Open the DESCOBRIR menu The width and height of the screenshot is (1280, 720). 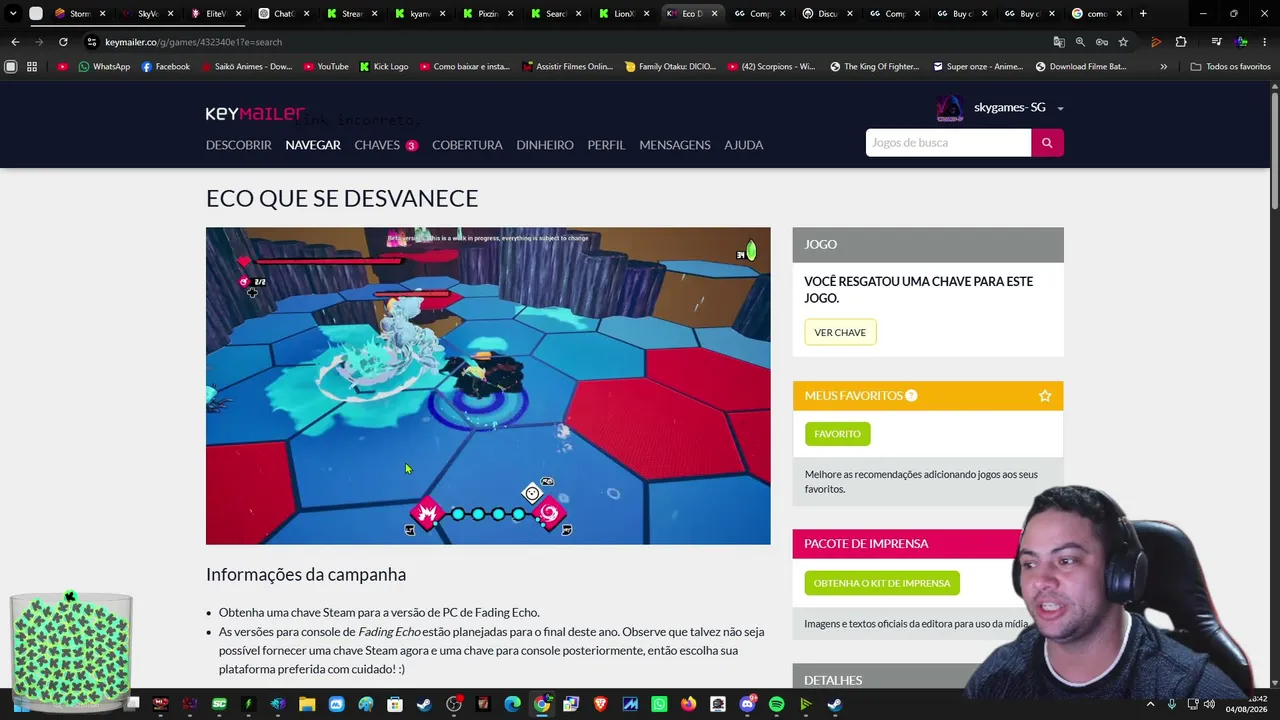tap(238, 145)
